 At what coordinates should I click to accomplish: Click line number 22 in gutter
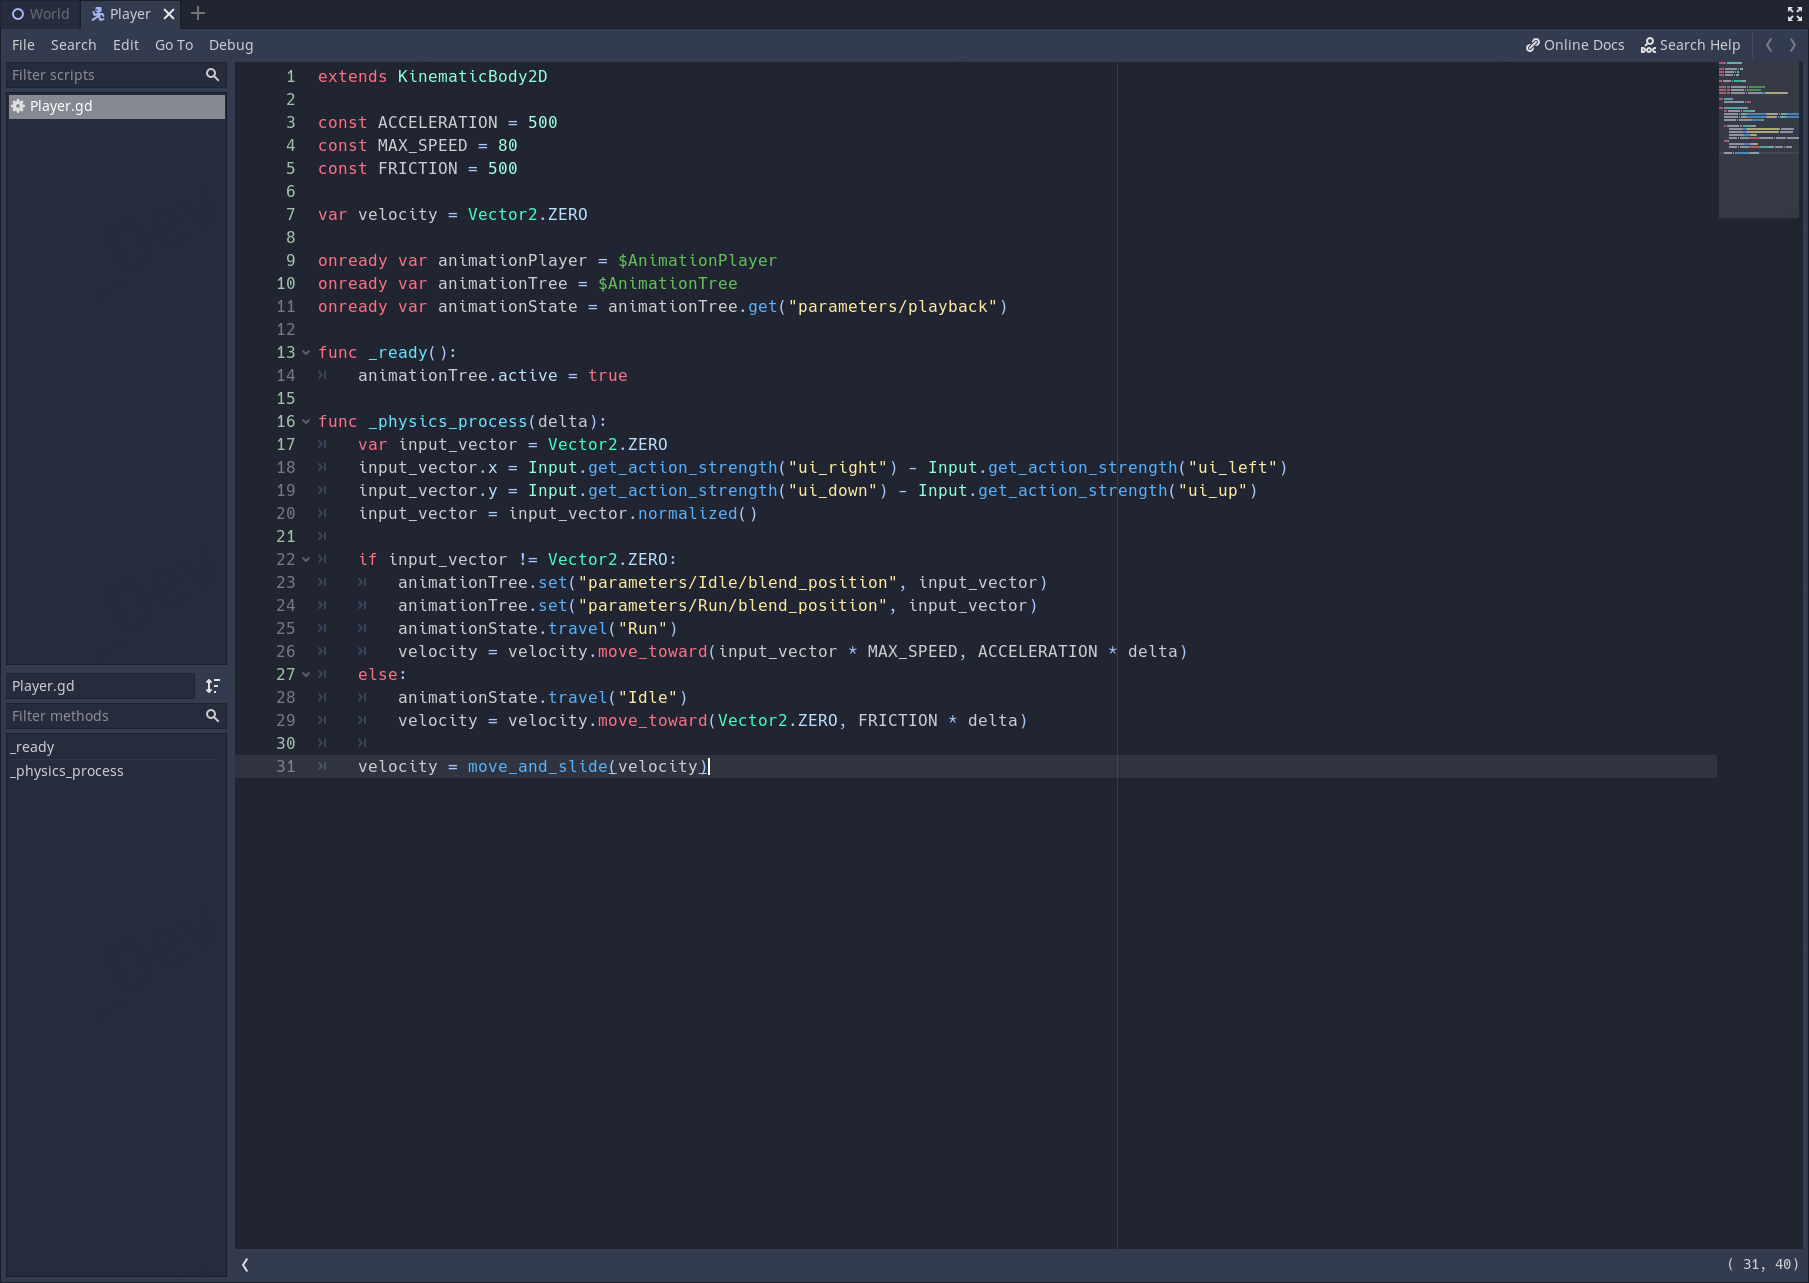pos(286,559)
